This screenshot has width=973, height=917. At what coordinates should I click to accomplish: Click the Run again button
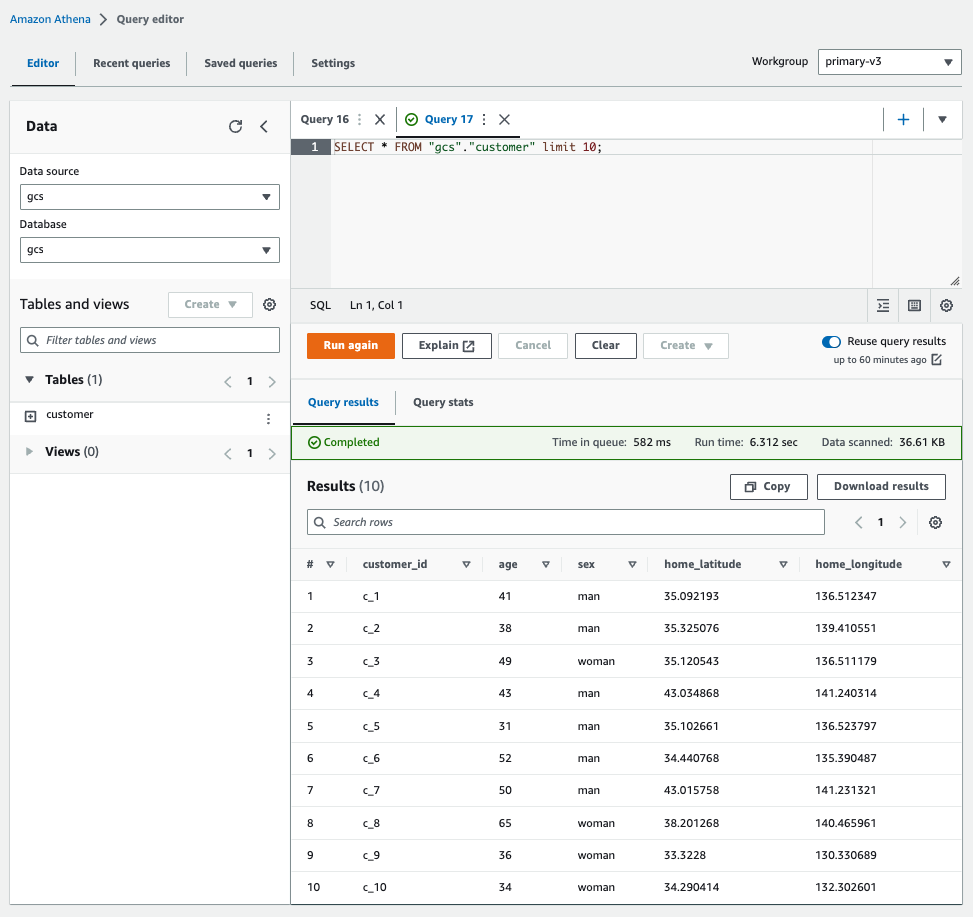[x=350, y=345]
